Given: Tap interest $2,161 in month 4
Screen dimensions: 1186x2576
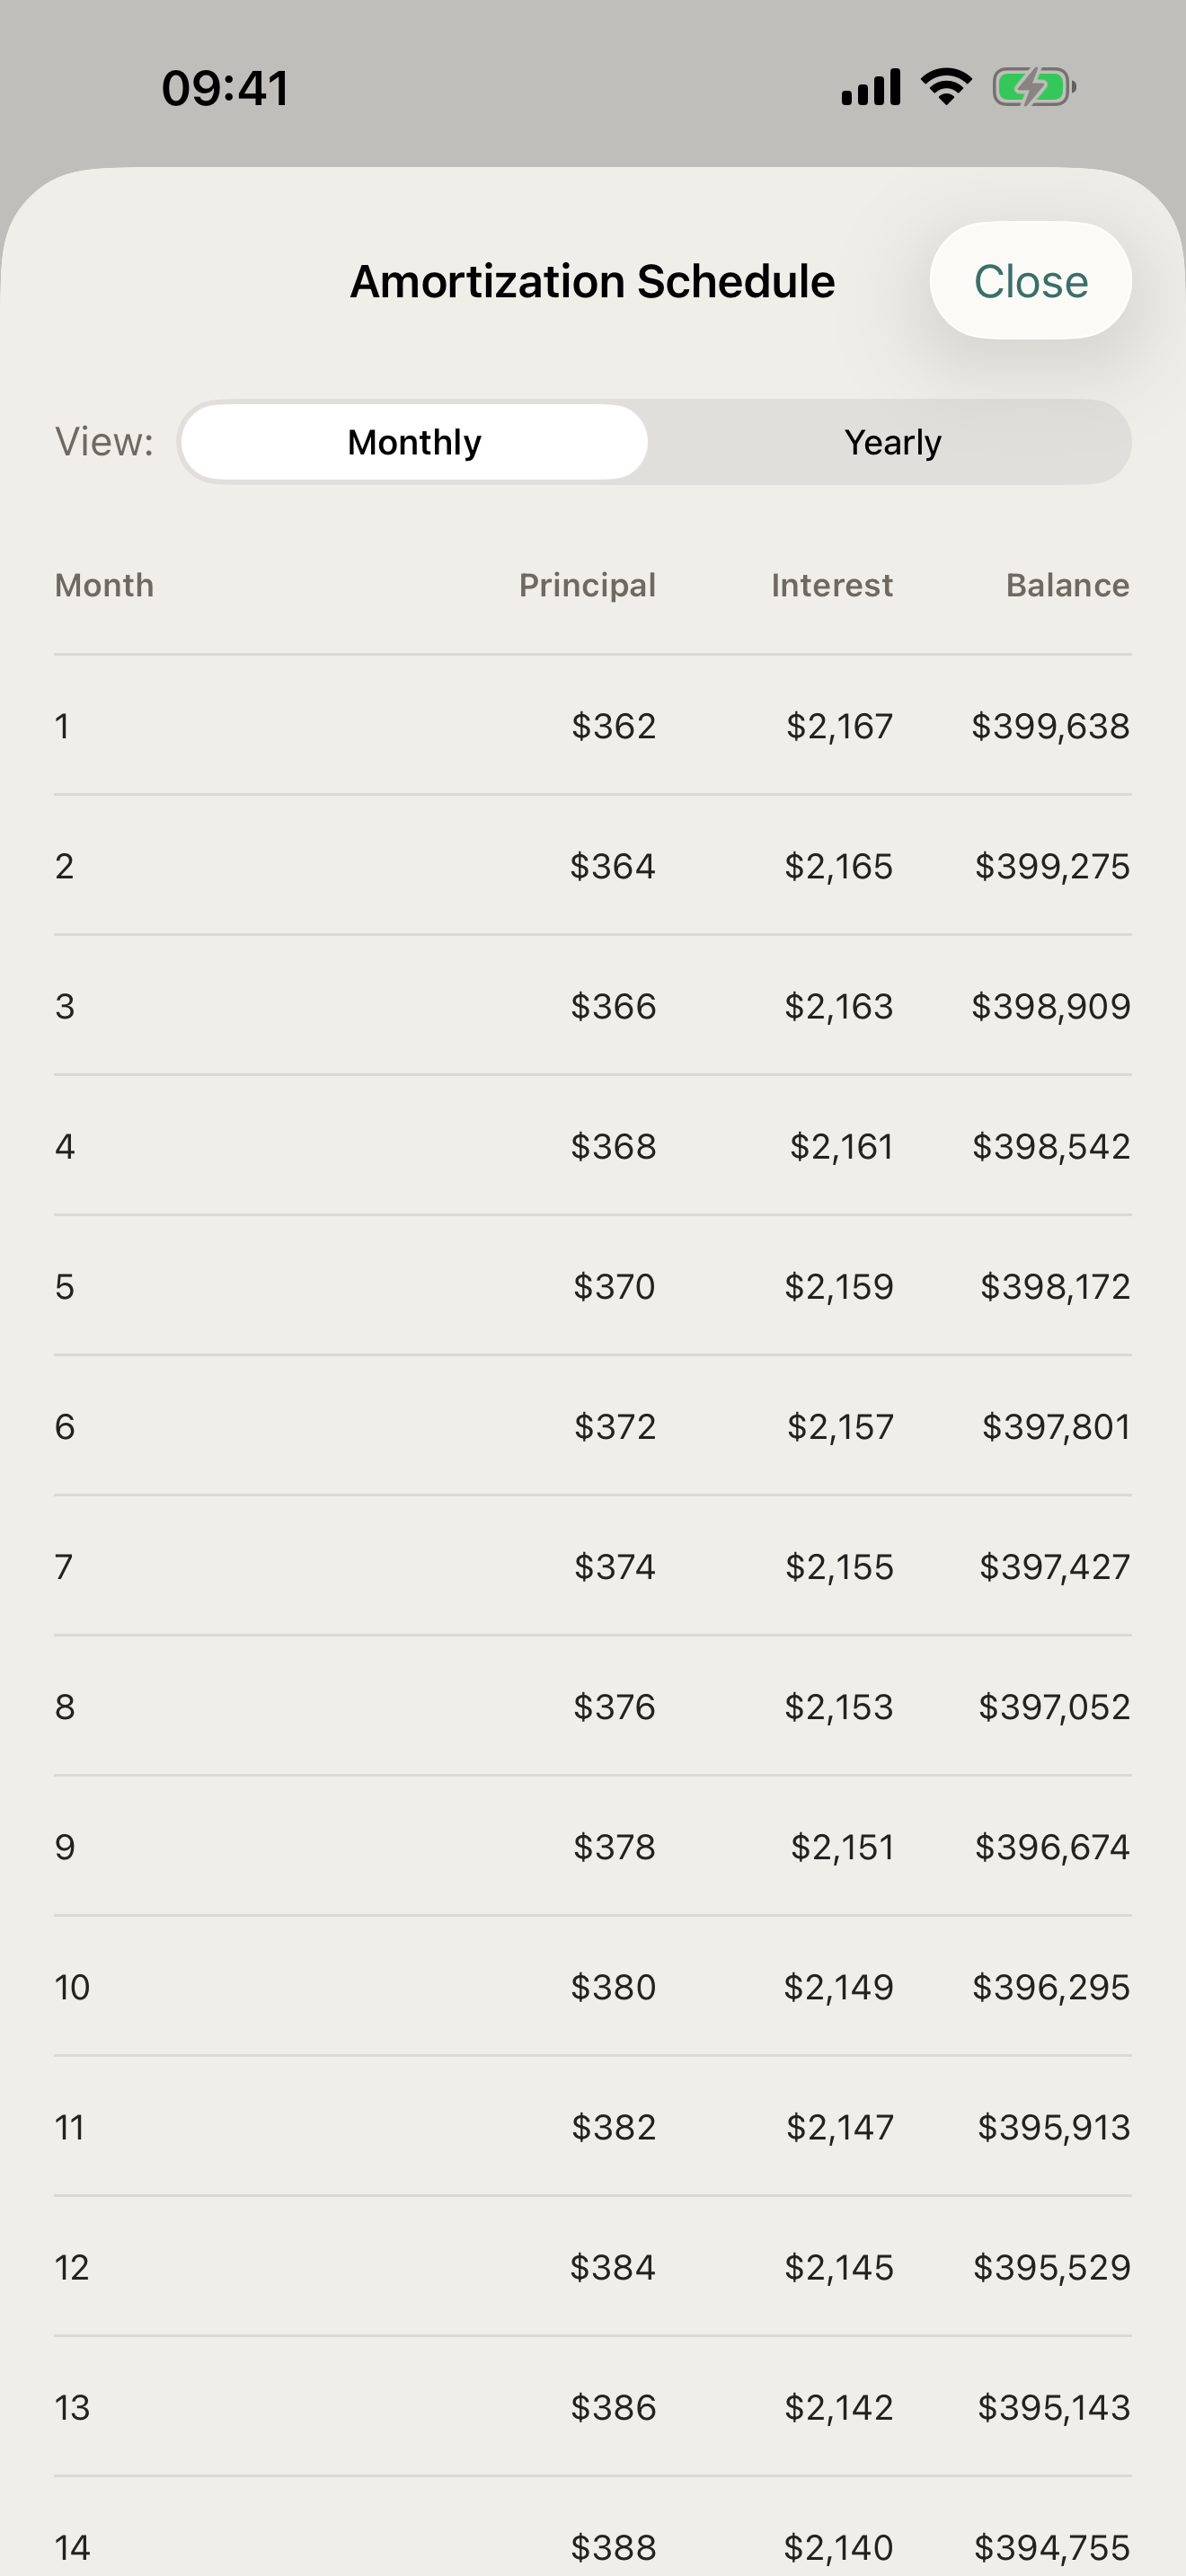Looking at the screenshot, I should [841, 1146].
